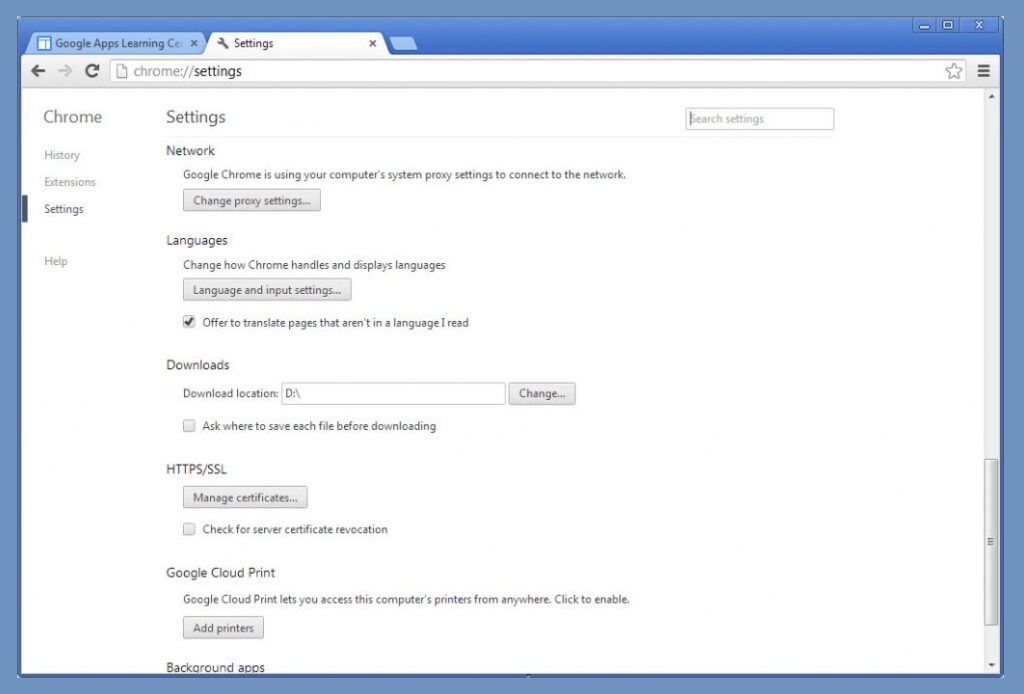Click the wrench icon on the Settings tab
This screenshot has width=1024, height=694.
223,43
